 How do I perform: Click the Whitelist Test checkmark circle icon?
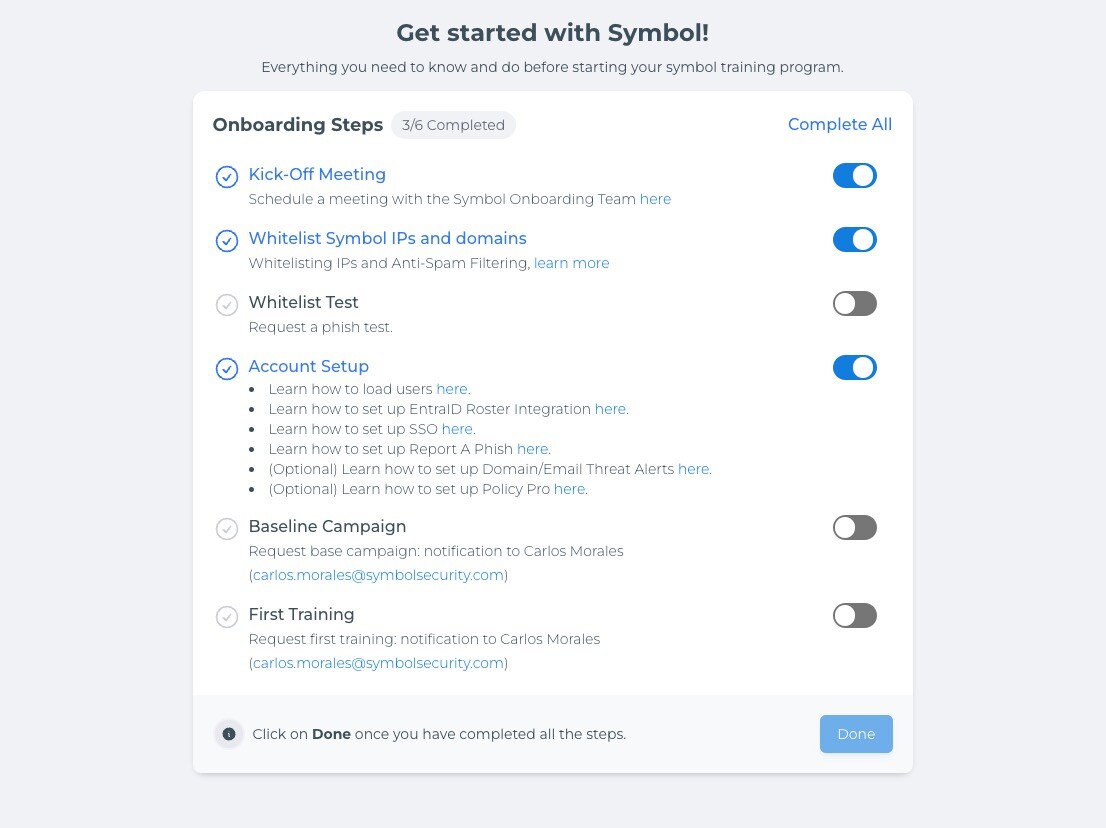(x=226, y=305)
